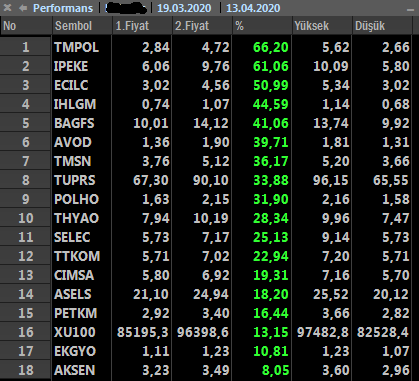
Task: Sort by the Sembol column header
Action: (x=82, y=26)
